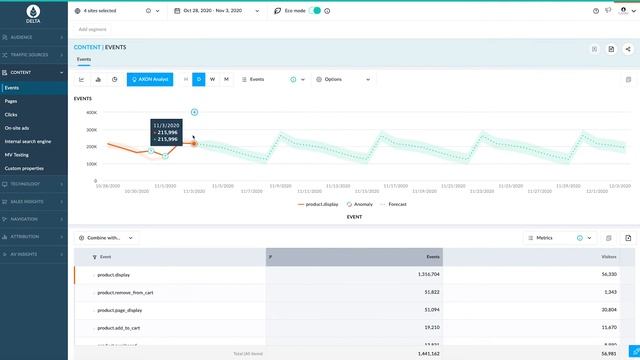Open the Pages item in sidebar
Image resolution: width=640 pixels, height=360 pixels.
click(34, 101)
